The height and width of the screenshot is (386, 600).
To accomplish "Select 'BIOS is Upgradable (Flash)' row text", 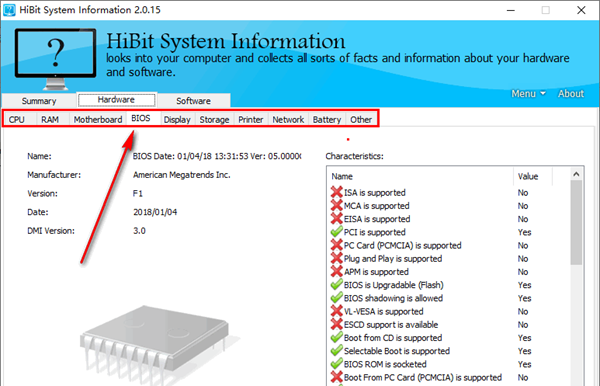I will pos(393,285).
